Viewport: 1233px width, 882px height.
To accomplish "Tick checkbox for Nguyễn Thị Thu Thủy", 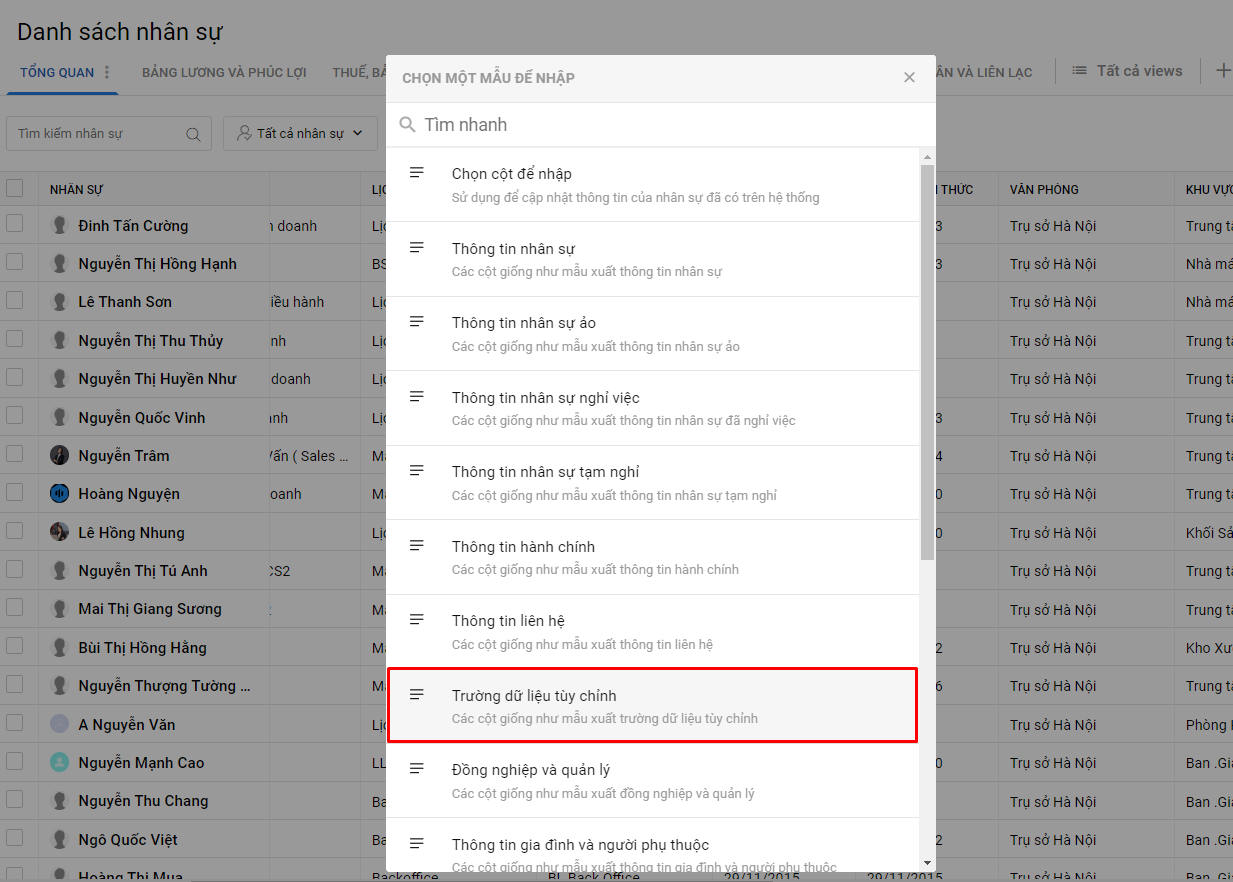I will tap(15, 339).
